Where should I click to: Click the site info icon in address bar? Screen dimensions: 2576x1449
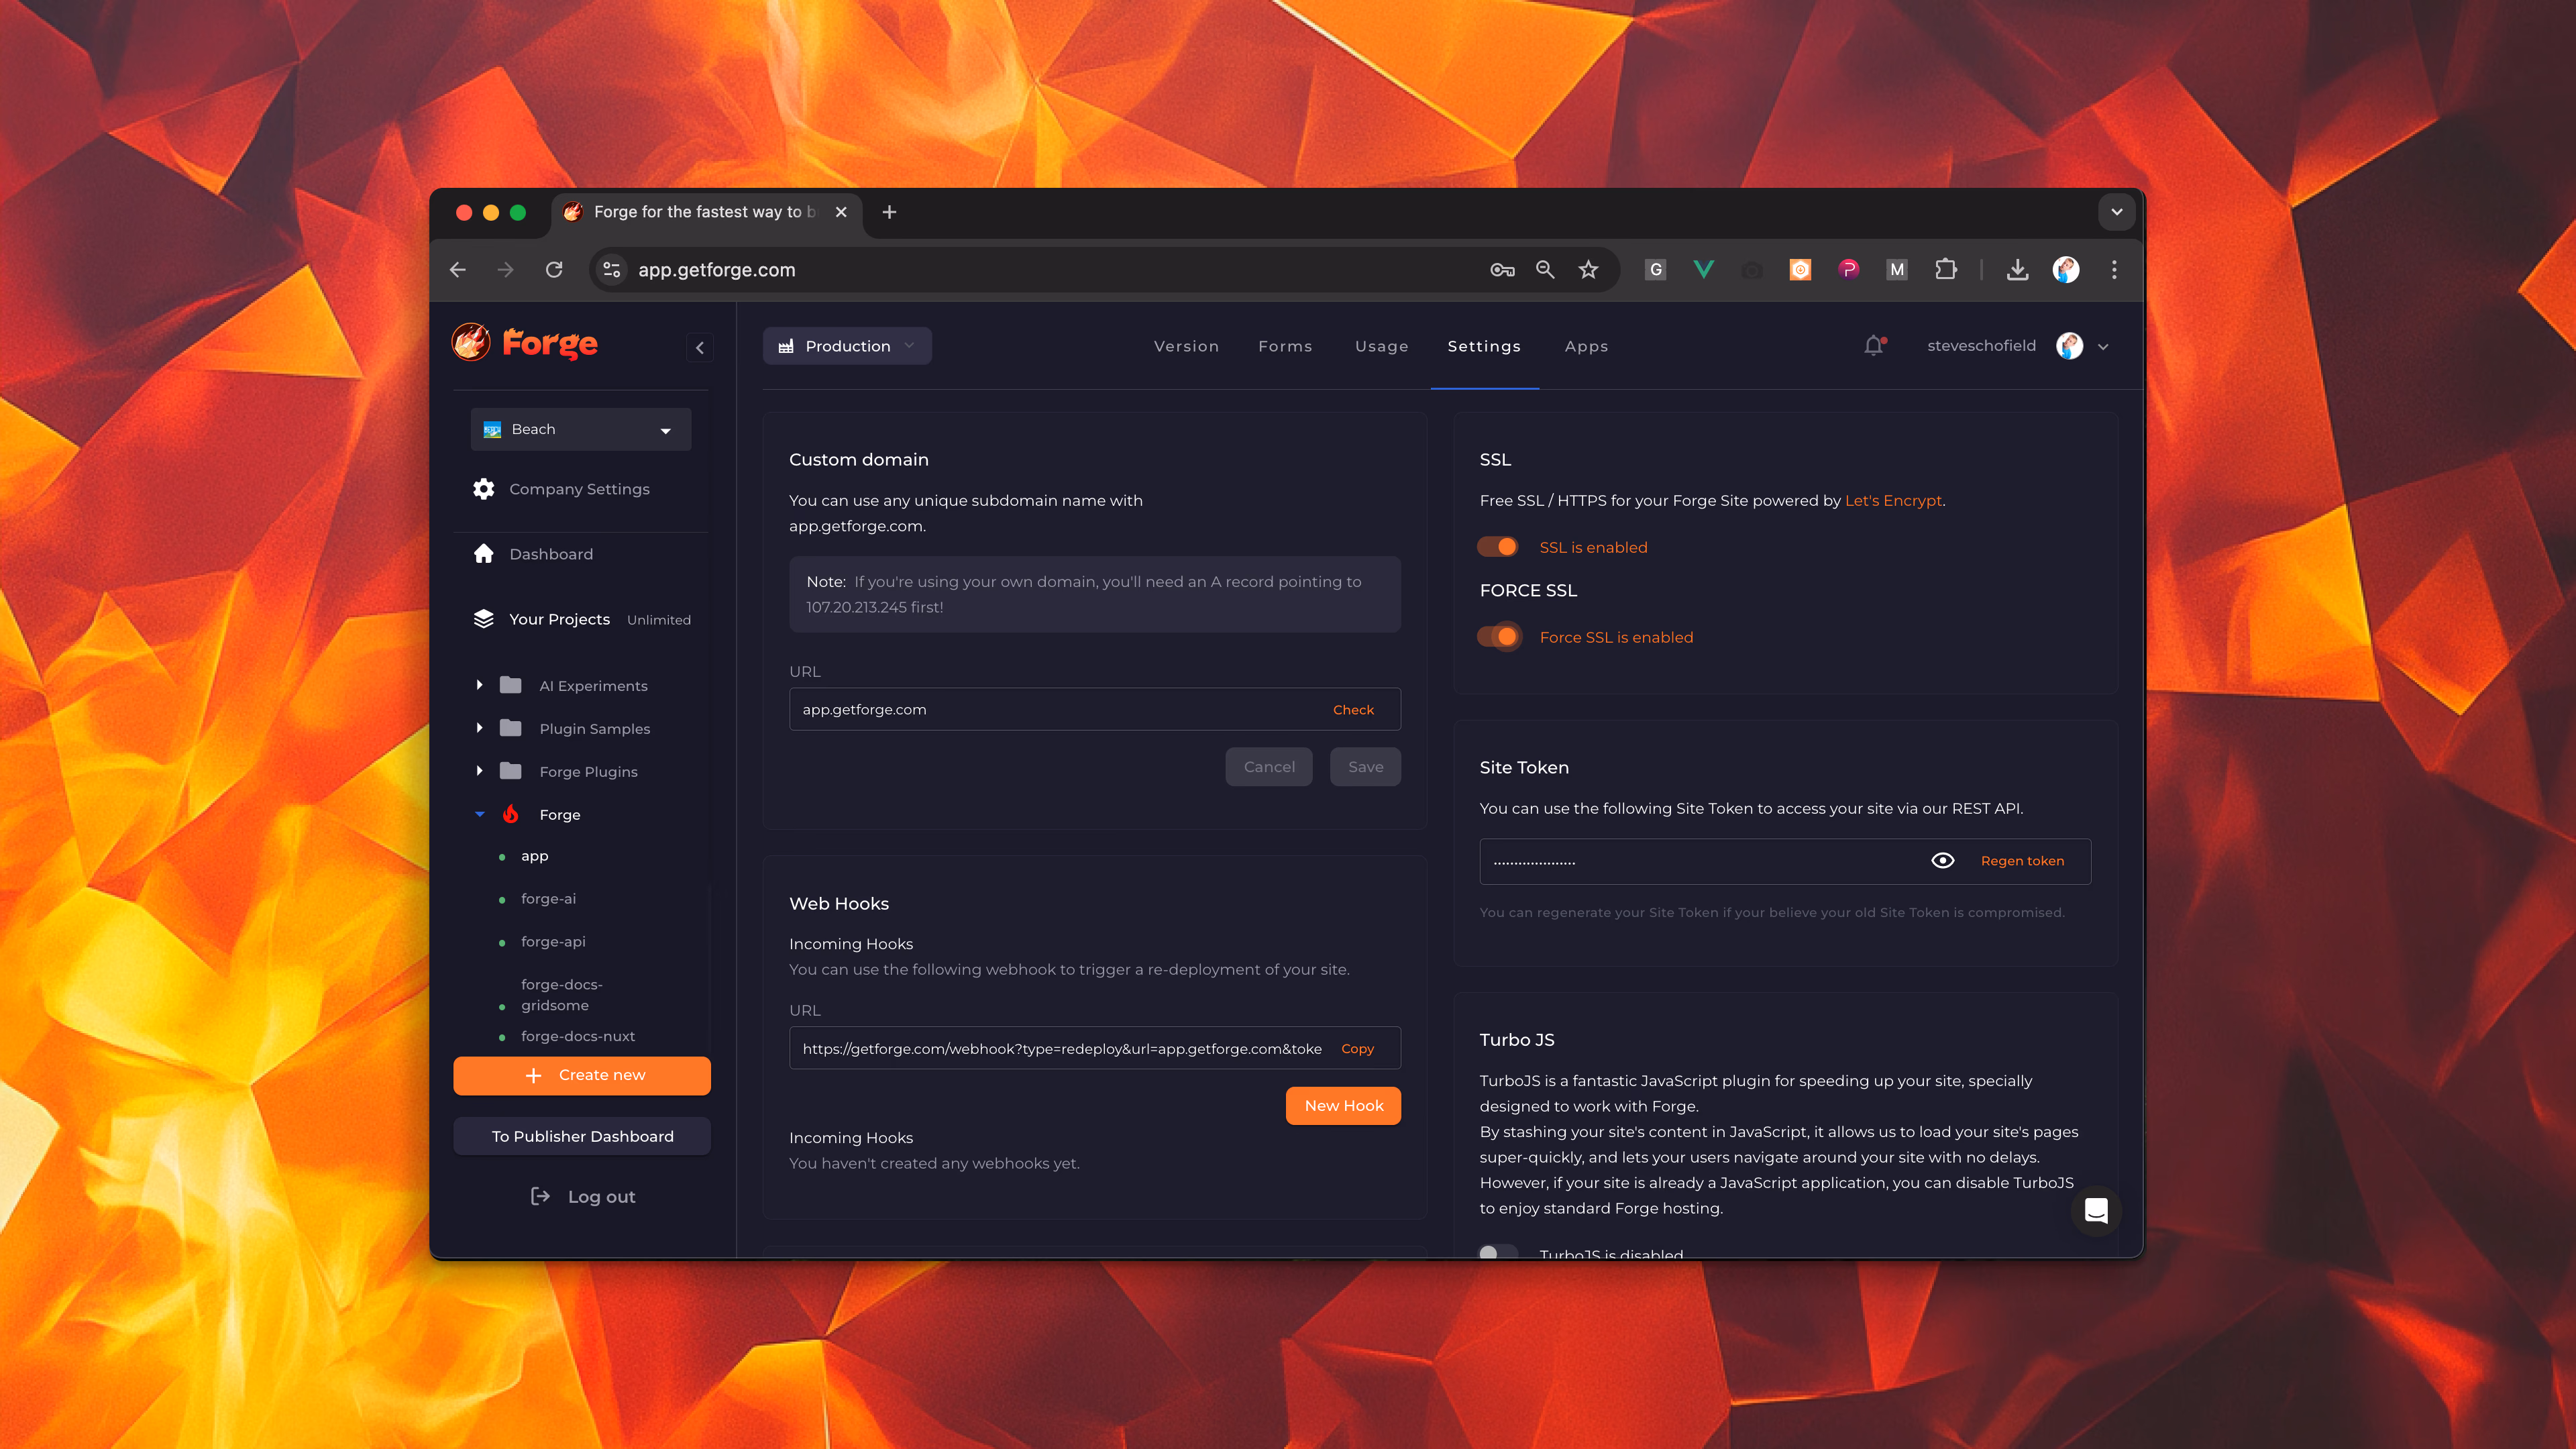[612, 270]
